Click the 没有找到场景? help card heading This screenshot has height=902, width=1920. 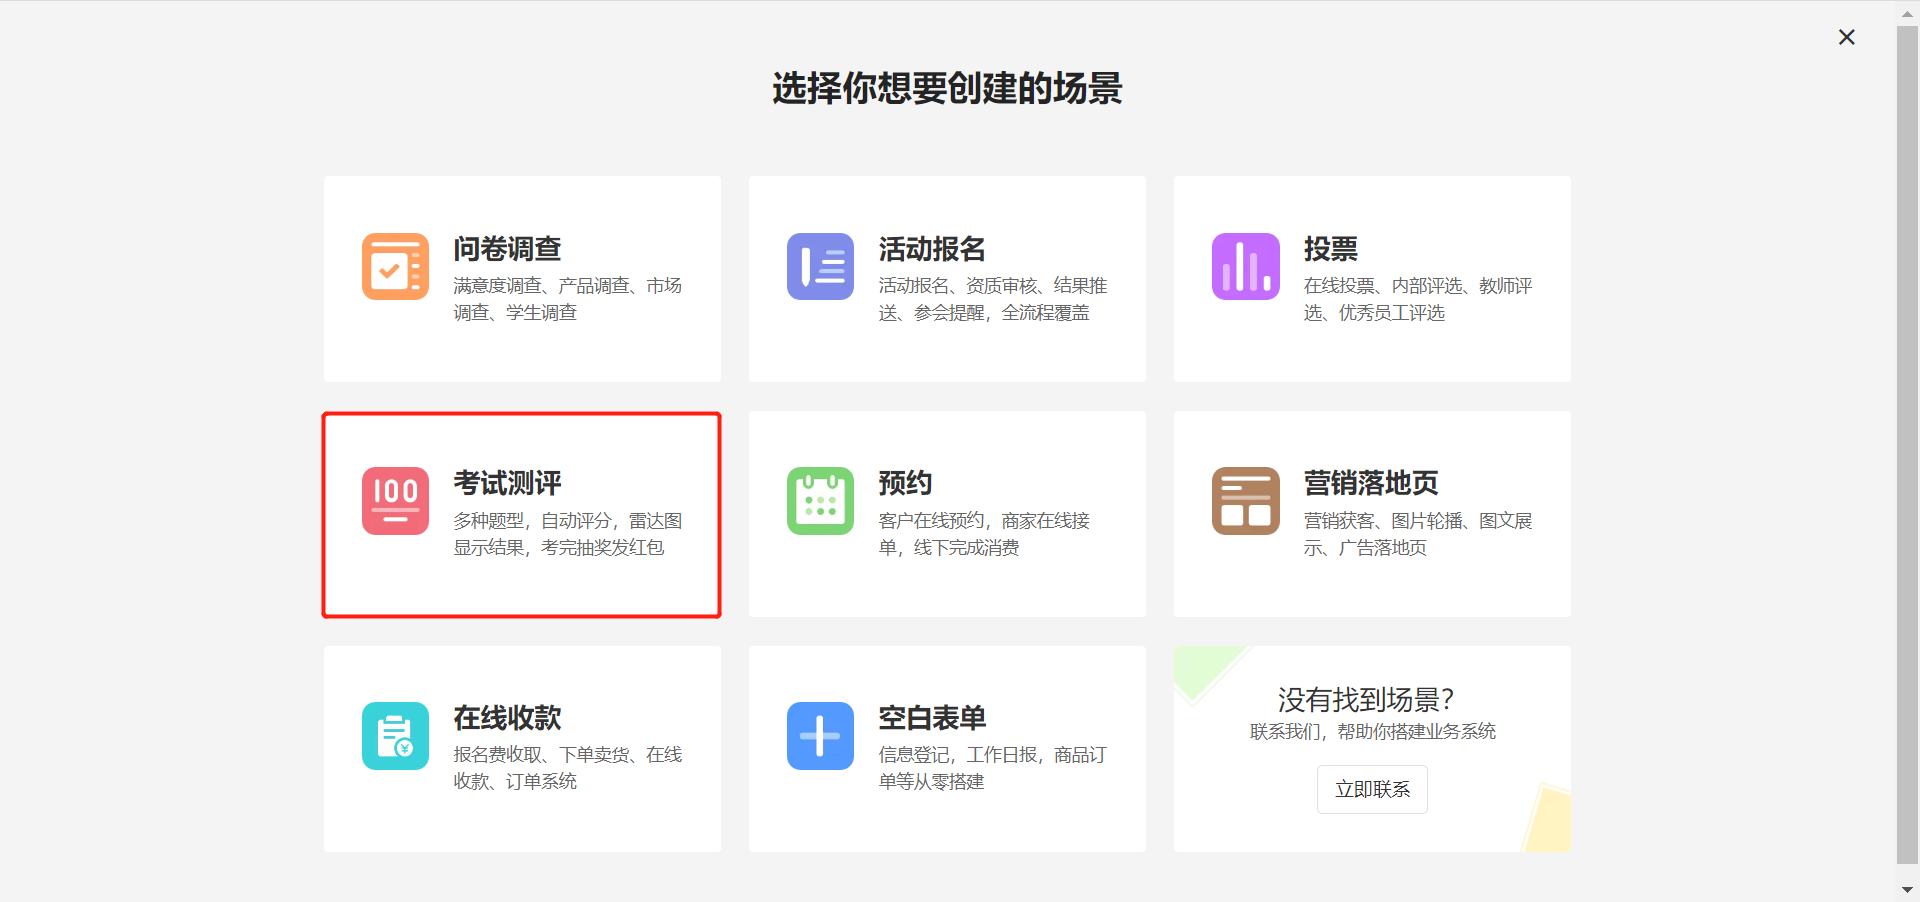(1365, 699)
